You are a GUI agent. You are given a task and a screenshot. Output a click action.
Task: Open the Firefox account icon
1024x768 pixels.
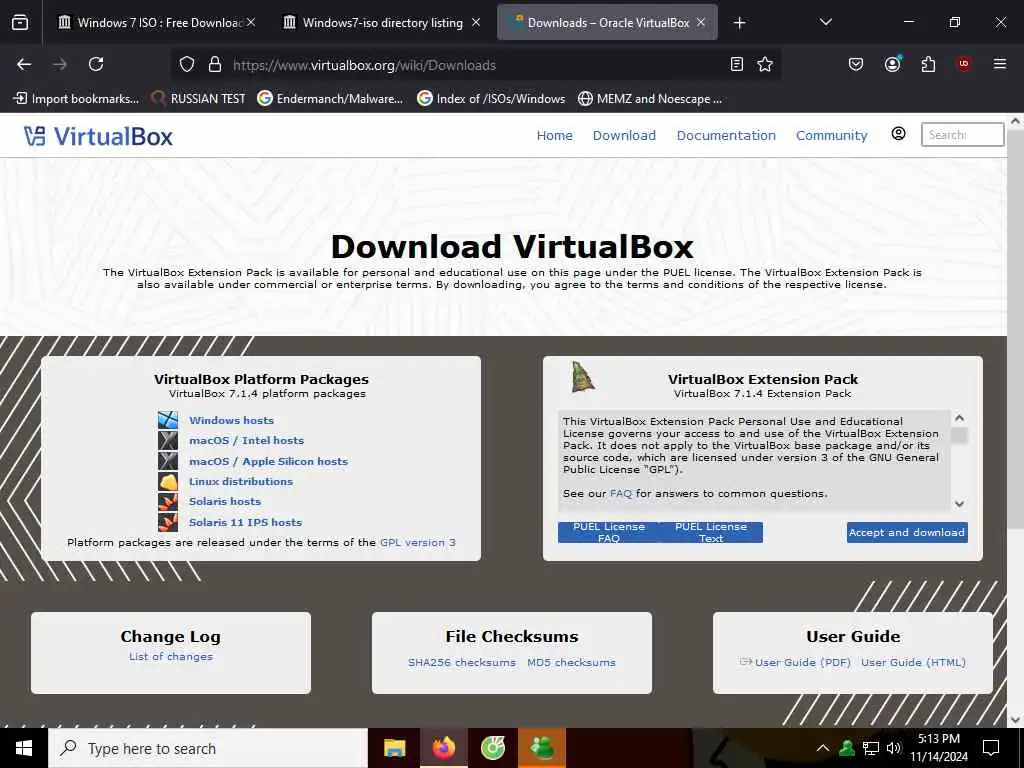tap(892, 63)
